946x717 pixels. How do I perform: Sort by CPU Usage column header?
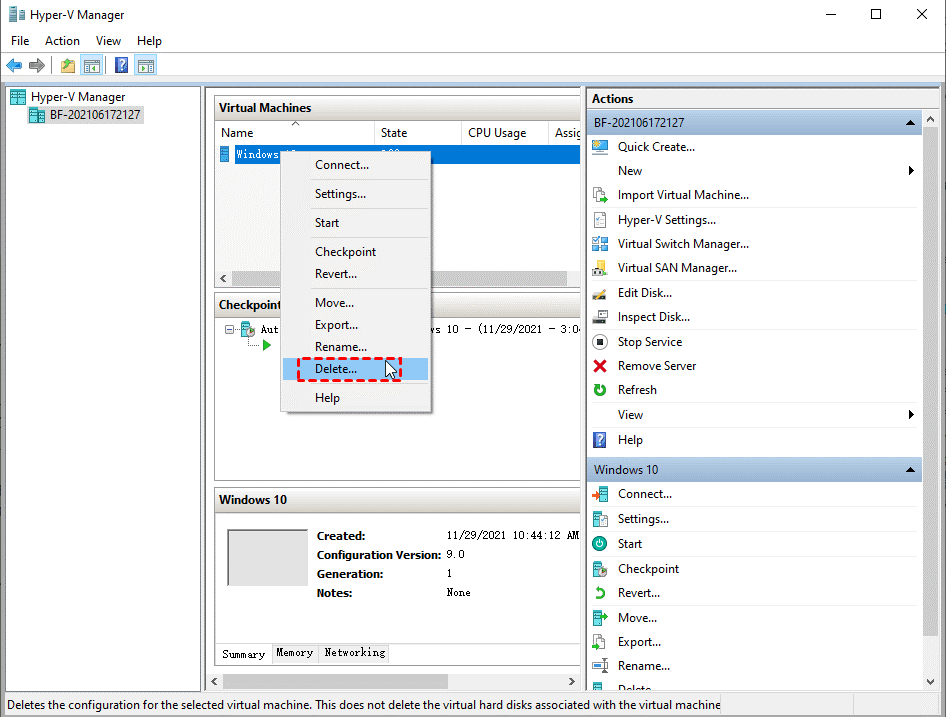pos(505,133)
